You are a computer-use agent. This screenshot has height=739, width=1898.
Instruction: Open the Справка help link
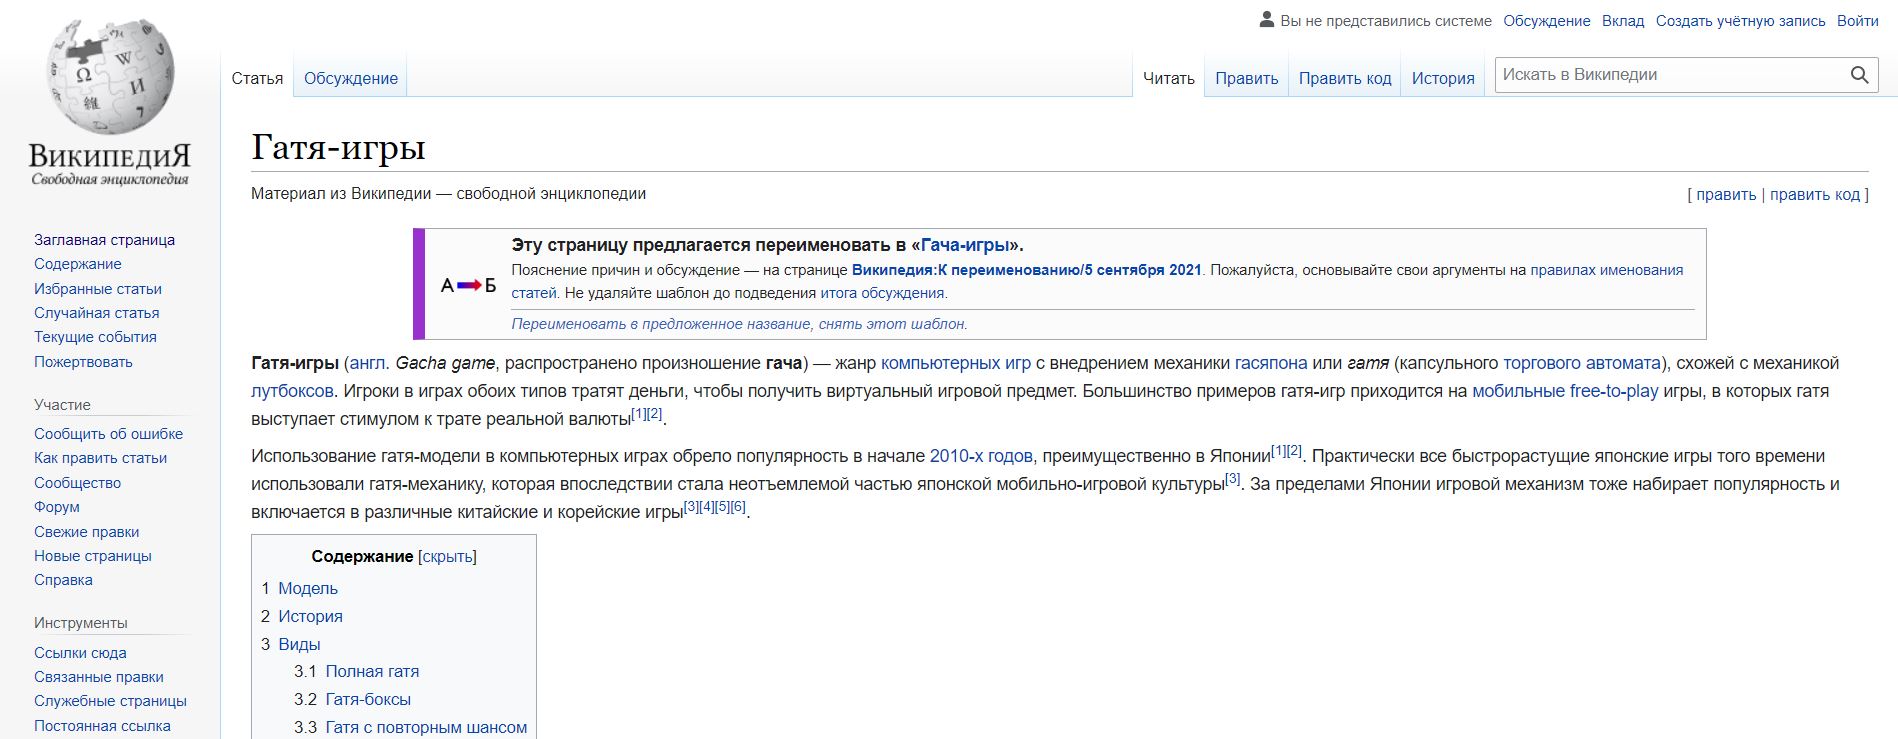click(64, 580)
